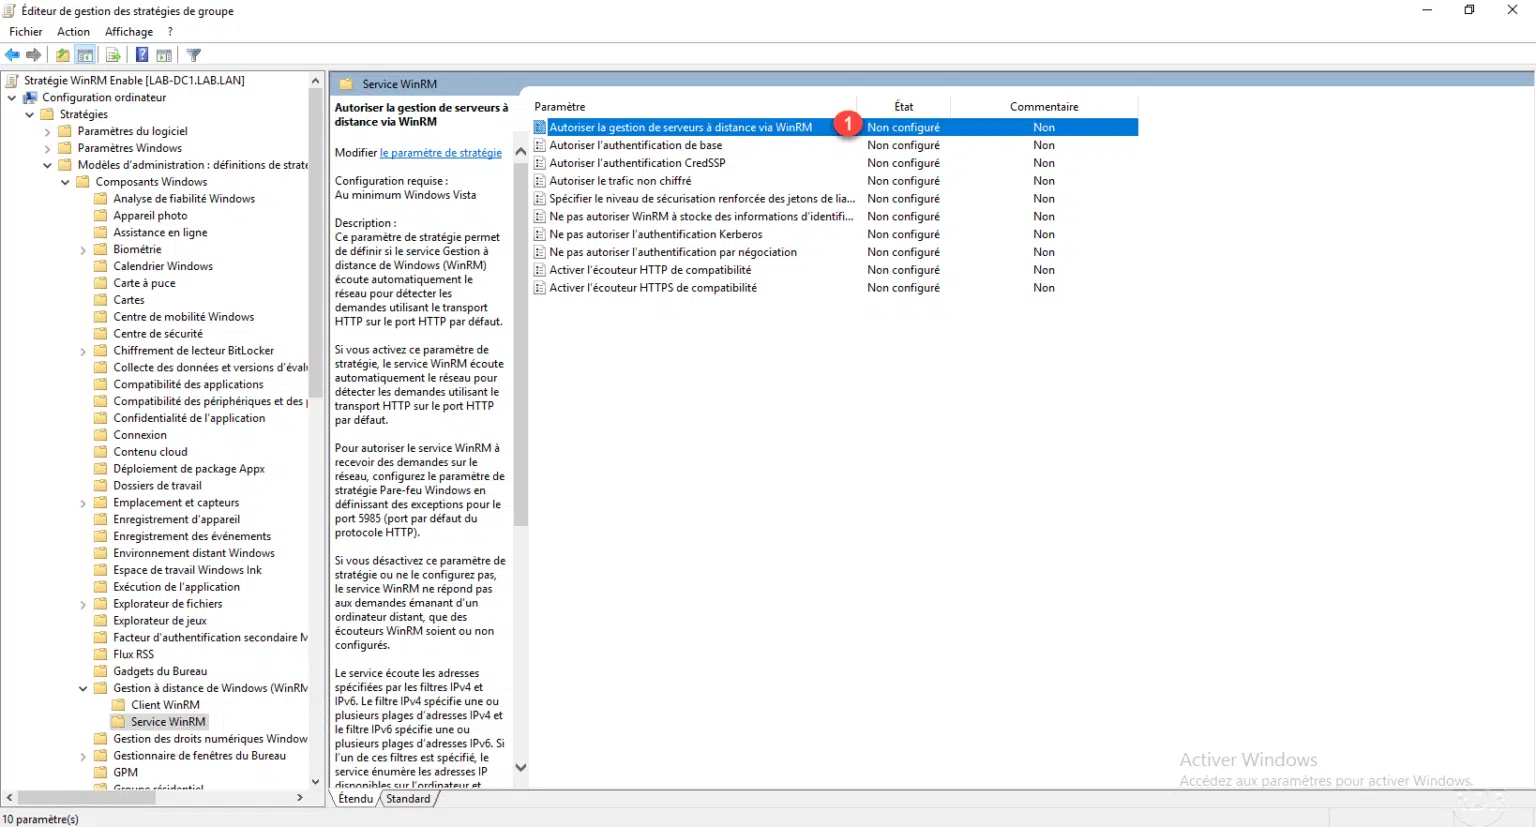Expand the Chiffrement de lecteur BitLocker node

click(x=83, y=351)
